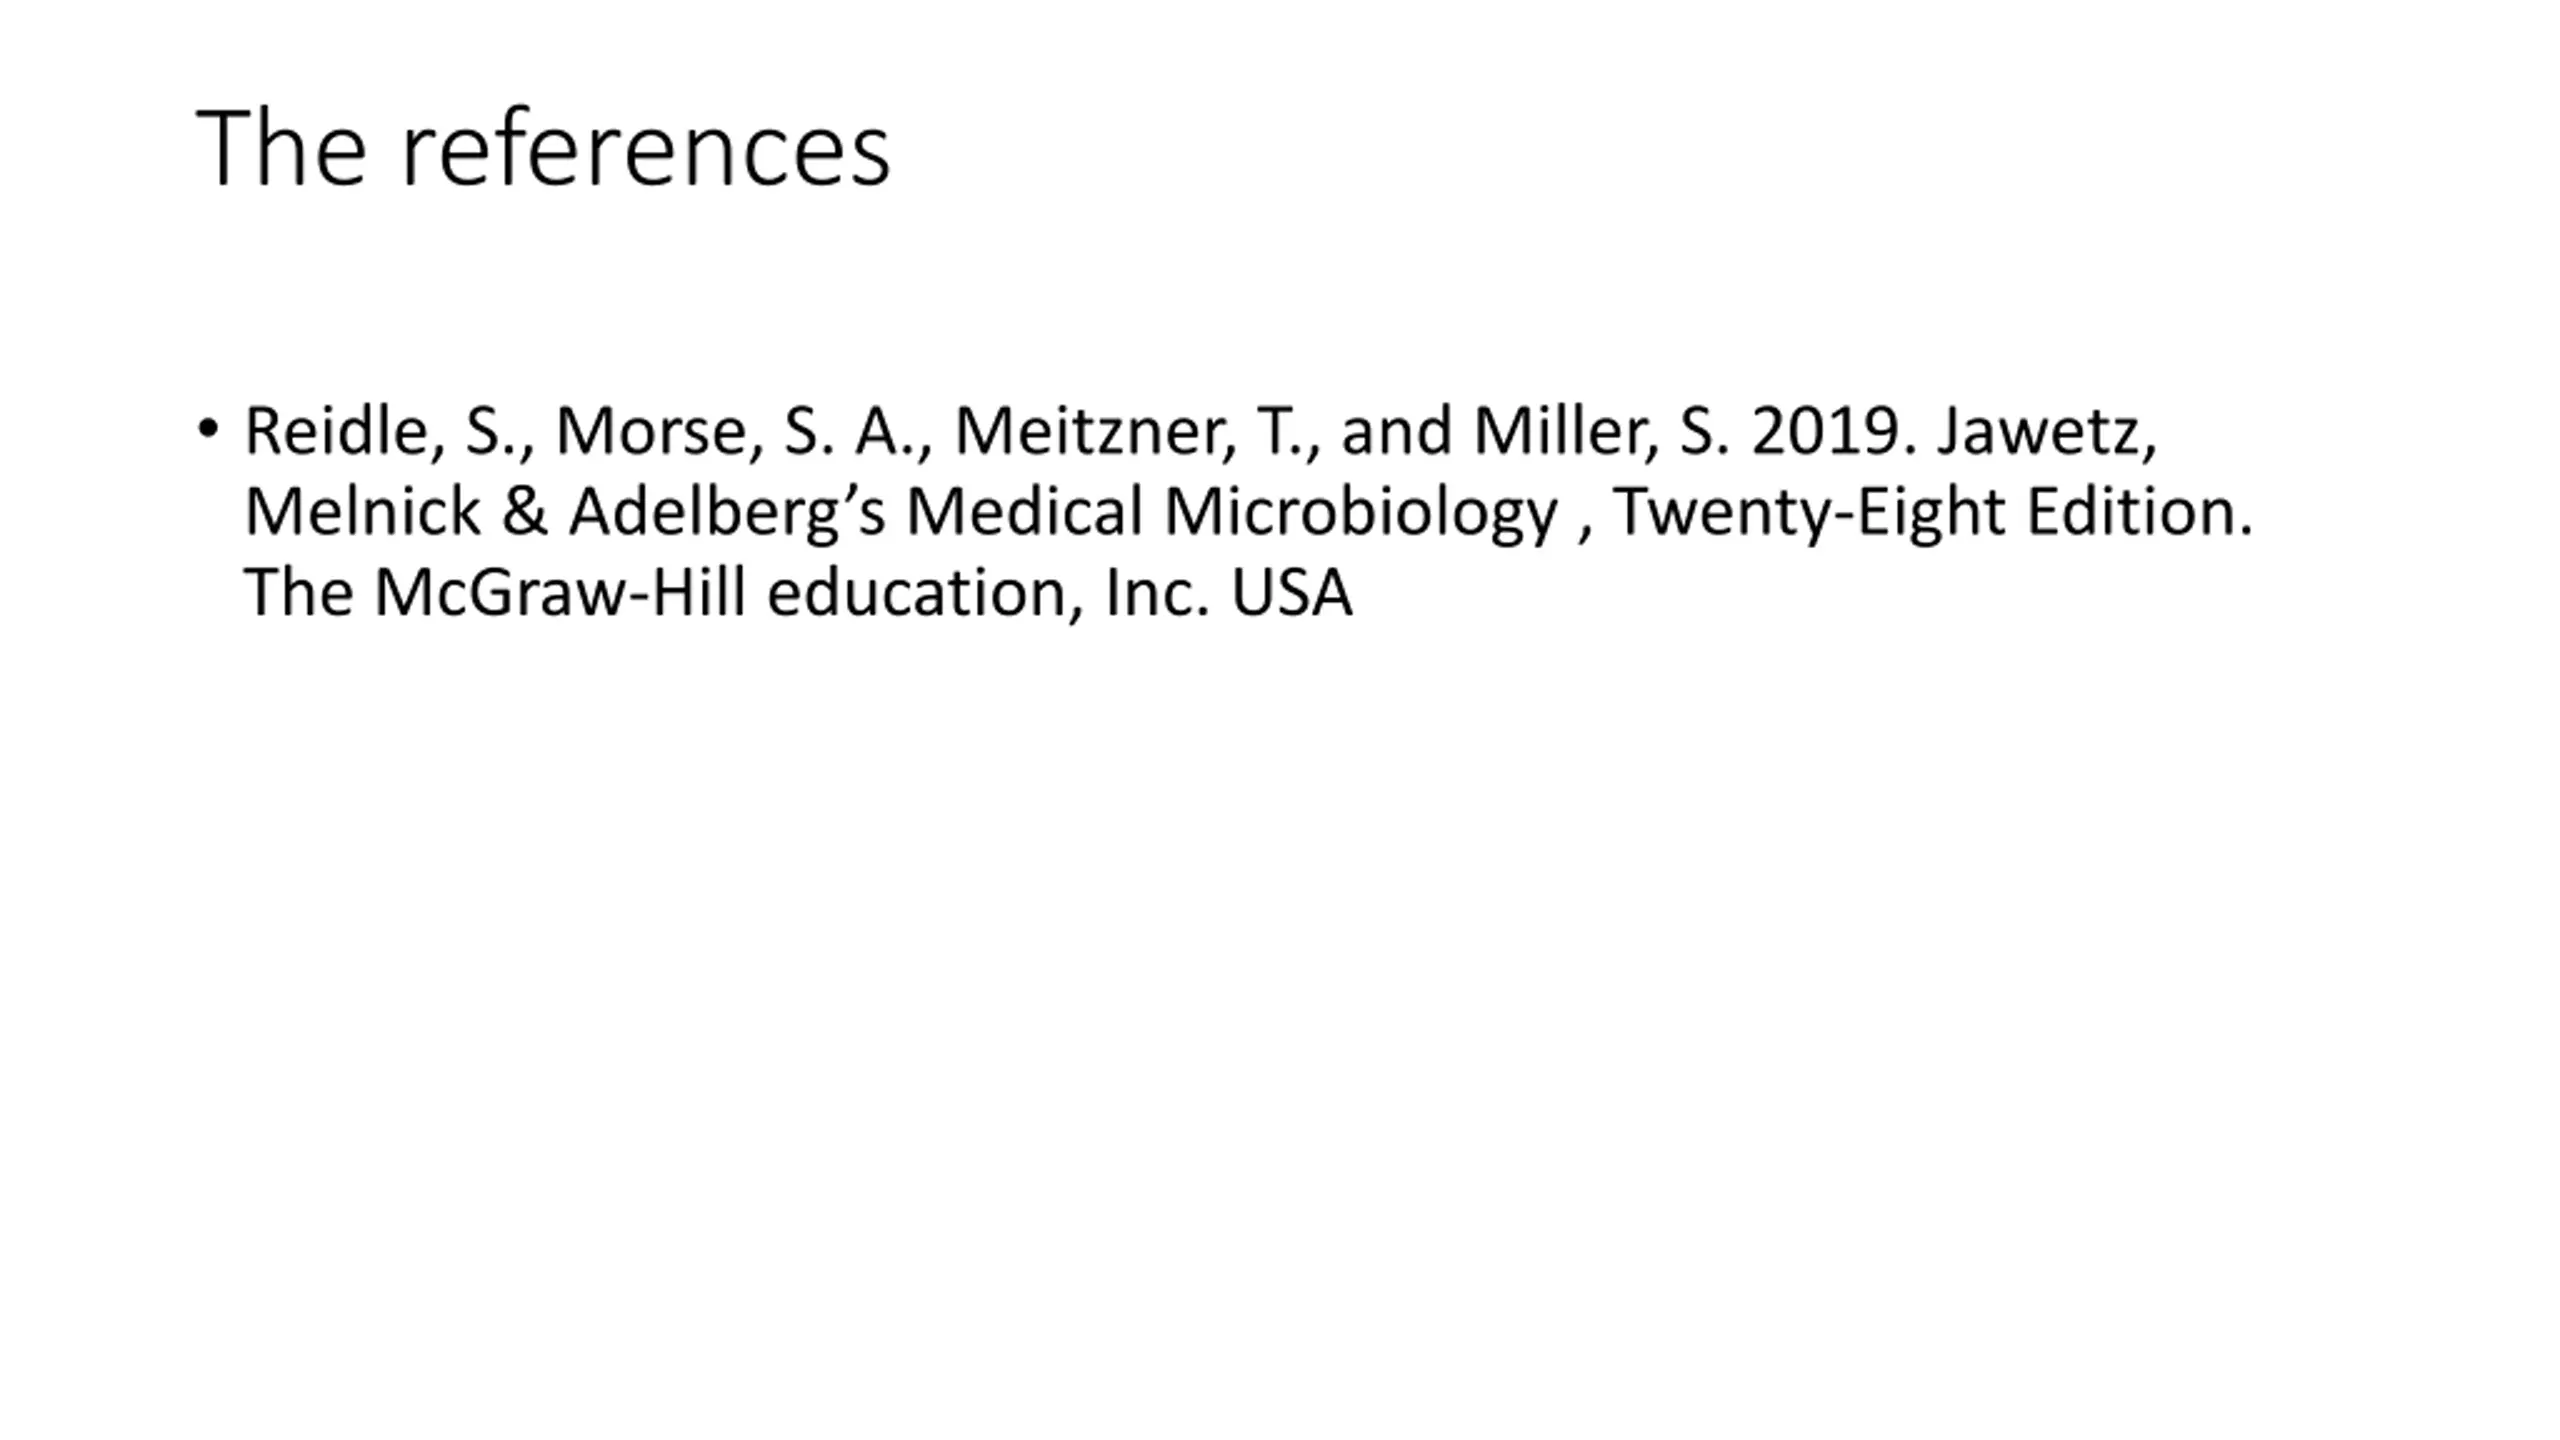Image resolution: width=2560 pixels, height=1440 pixels.
Task: Click the word 'education' in third line
Action: [916, 592]
